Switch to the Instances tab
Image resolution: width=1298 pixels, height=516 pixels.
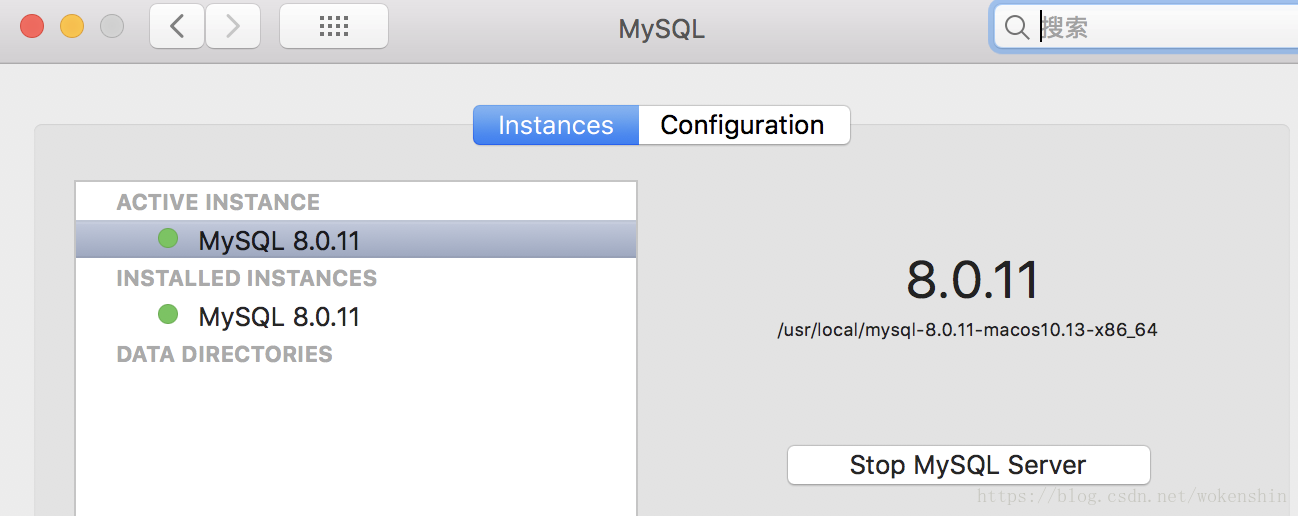point(556,125)
